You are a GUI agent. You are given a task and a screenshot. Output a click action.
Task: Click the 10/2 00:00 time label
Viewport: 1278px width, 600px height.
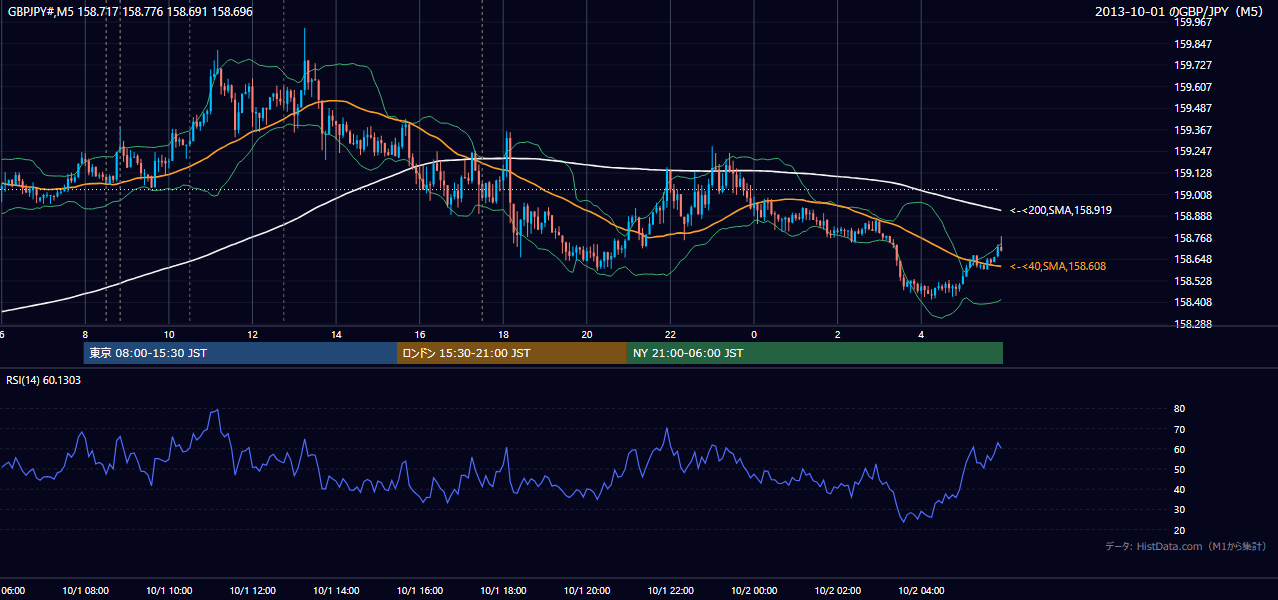pos(753,591)
